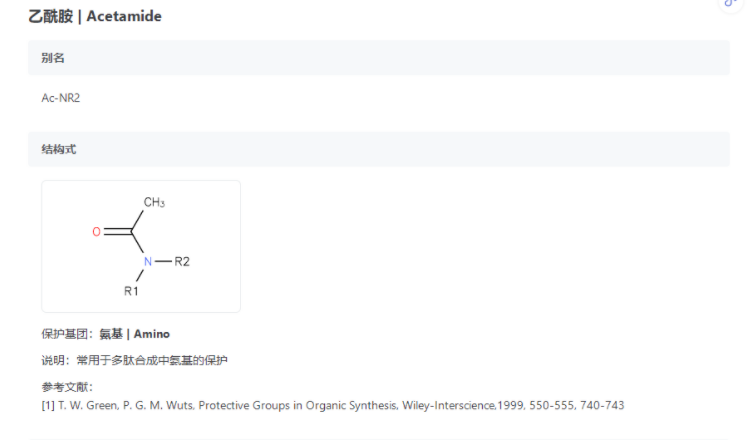Click the Acetamide structure image
749x444 pixels.
click(x=141, y=246)
